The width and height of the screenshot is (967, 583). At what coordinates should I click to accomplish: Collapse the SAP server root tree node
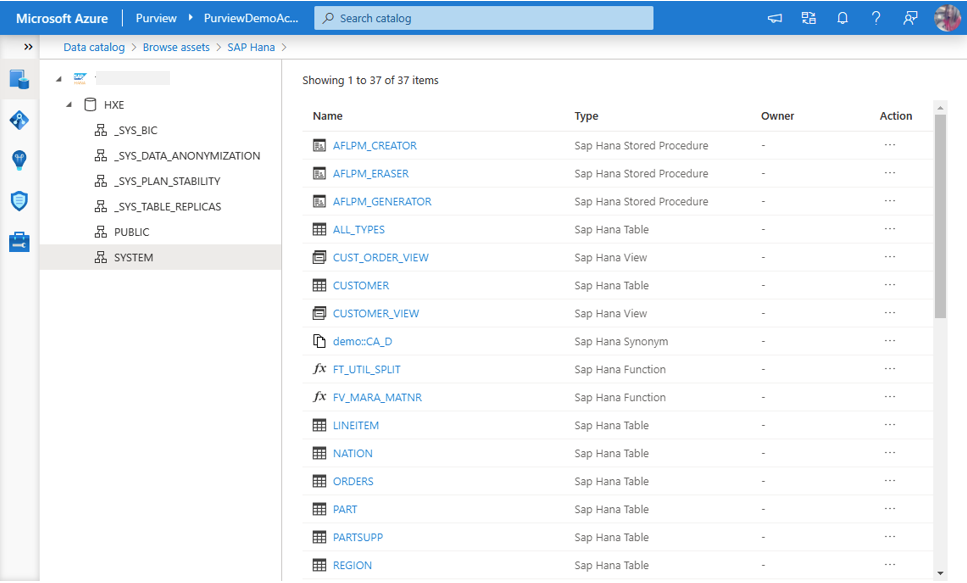pyautogui.click(x=59, y=79)
